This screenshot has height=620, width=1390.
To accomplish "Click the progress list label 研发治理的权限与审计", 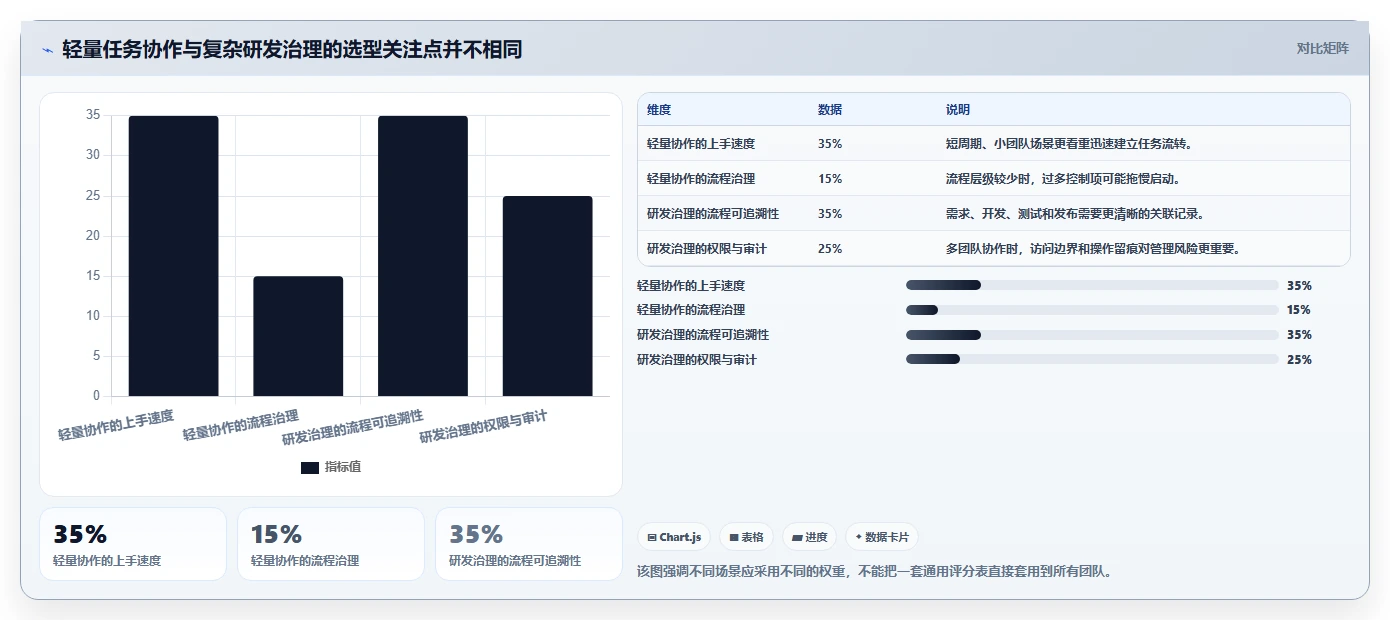I will [697, 359].
